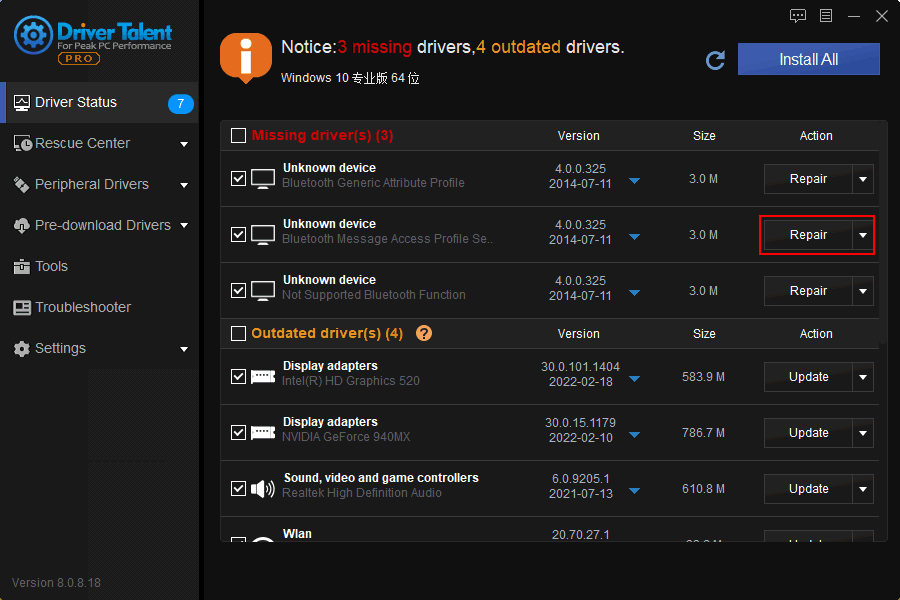Repair the Bluetooth Message Access Profile driver
900x600 pixels.
pos(808,235)
